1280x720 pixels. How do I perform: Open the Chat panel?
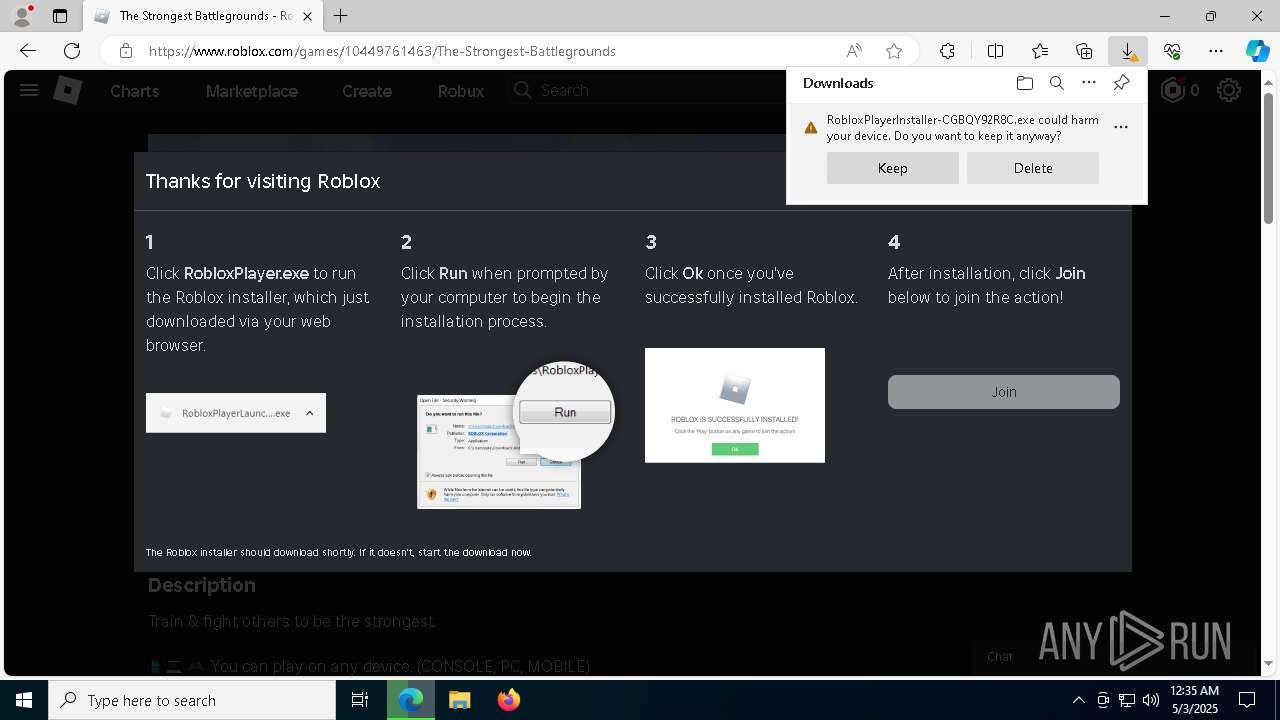tap(1000, 657)
